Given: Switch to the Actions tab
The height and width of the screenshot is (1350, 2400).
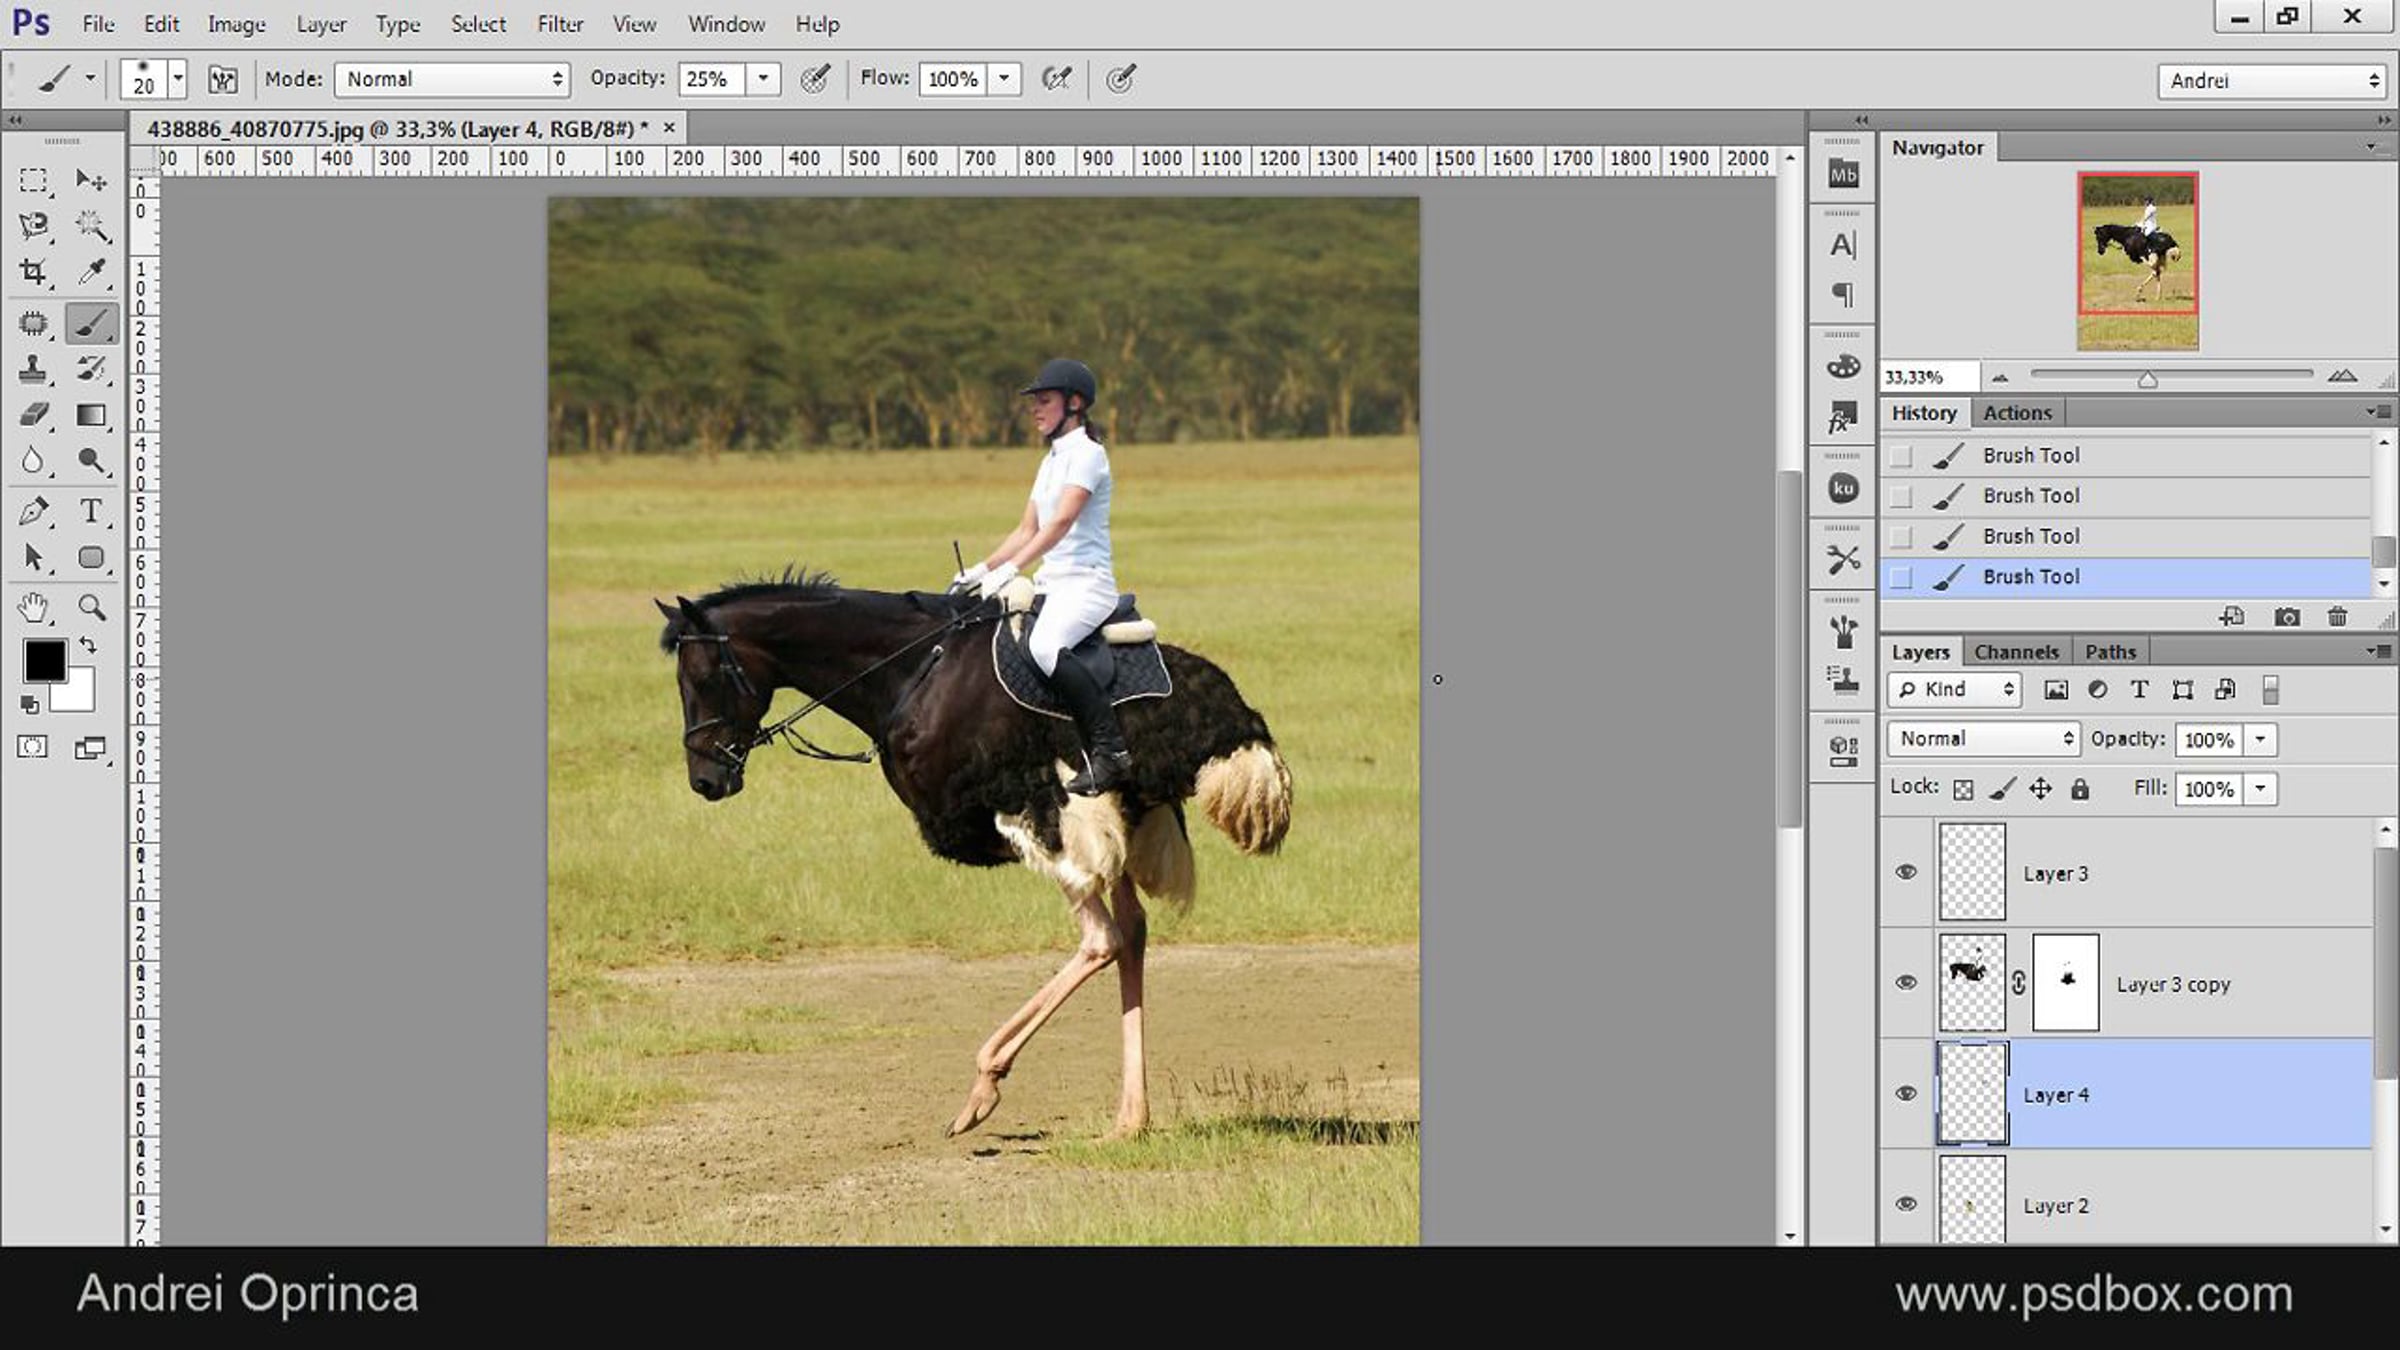Looking at the screenshot, I should pyautogui.click(x=2017, y=413).
